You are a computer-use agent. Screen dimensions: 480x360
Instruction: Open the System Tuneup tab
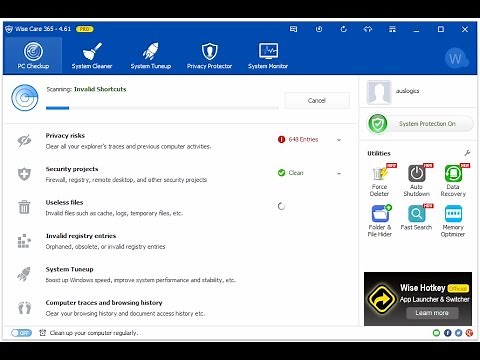pyautogui.click(x=151, y=55)
